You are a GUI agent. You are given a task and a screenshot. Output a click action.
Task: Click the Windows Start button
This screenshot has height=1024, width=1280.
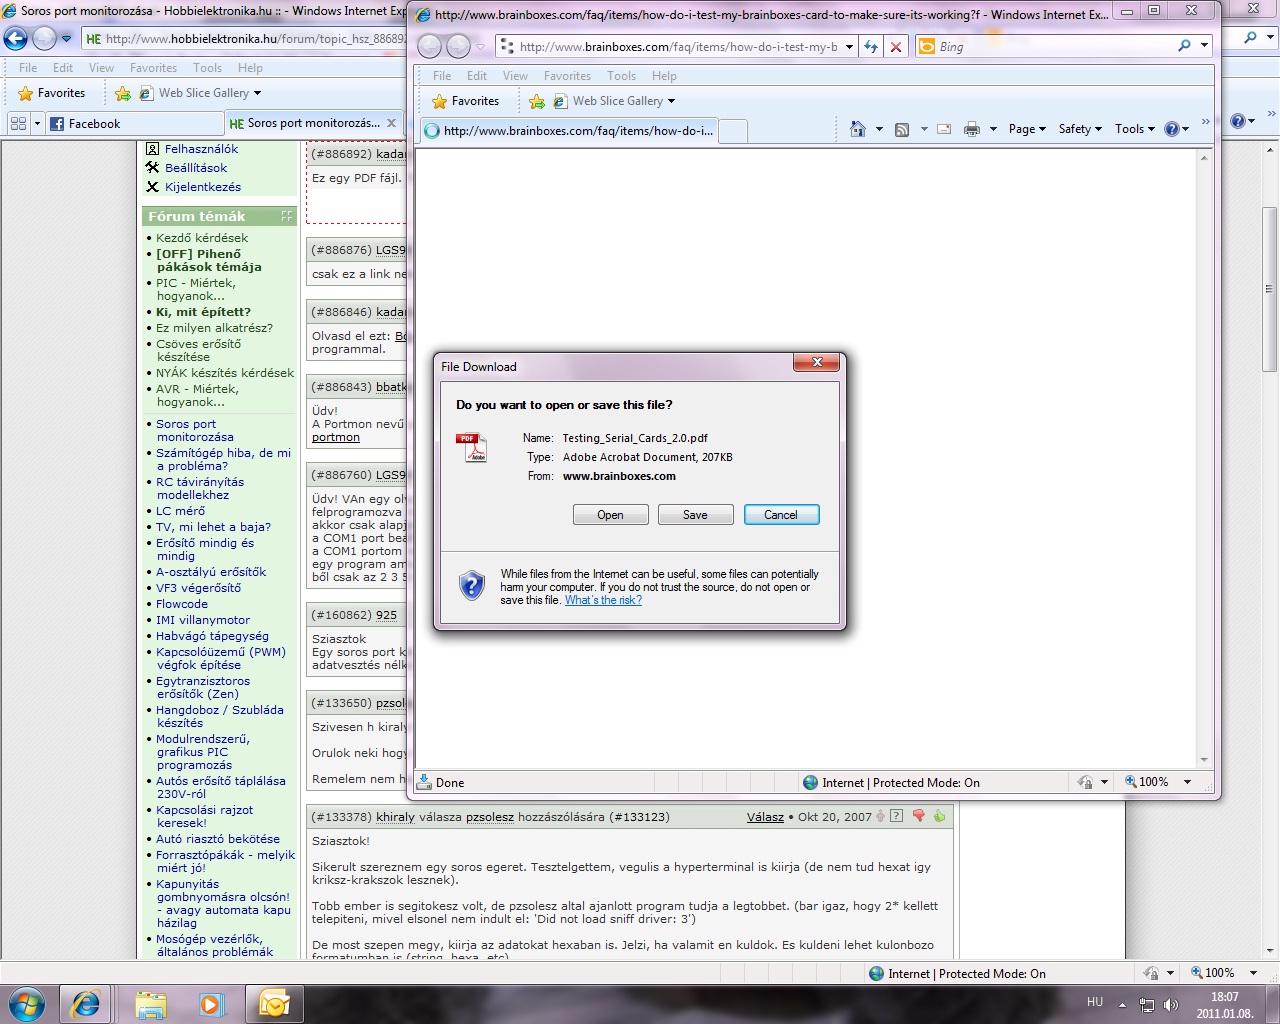(26, 1003)
